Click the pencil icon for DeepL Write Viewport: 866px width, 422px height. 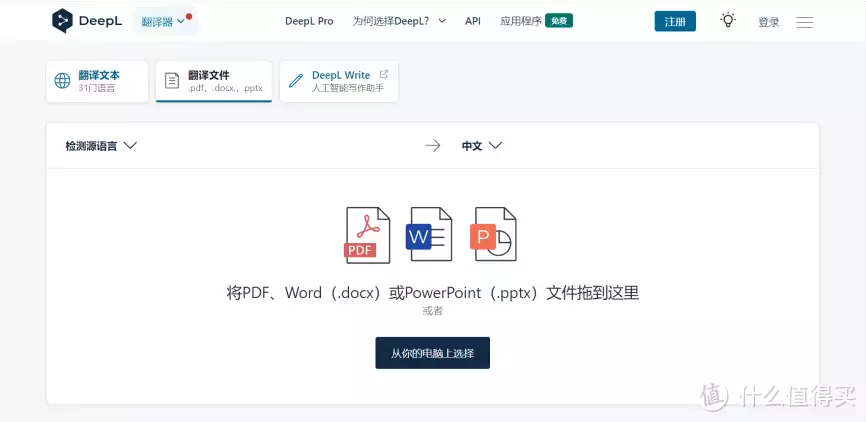click(296, 81)
